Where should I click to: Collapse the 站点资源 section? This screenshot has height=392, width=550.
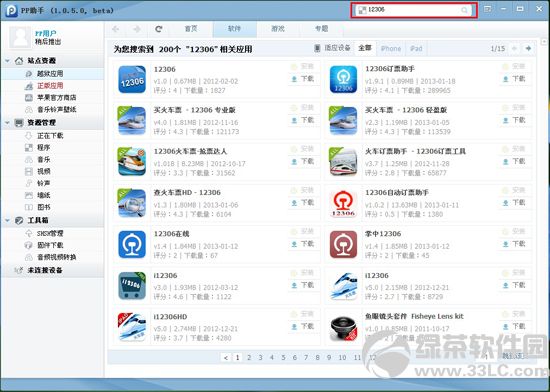[x=7, y=61]
